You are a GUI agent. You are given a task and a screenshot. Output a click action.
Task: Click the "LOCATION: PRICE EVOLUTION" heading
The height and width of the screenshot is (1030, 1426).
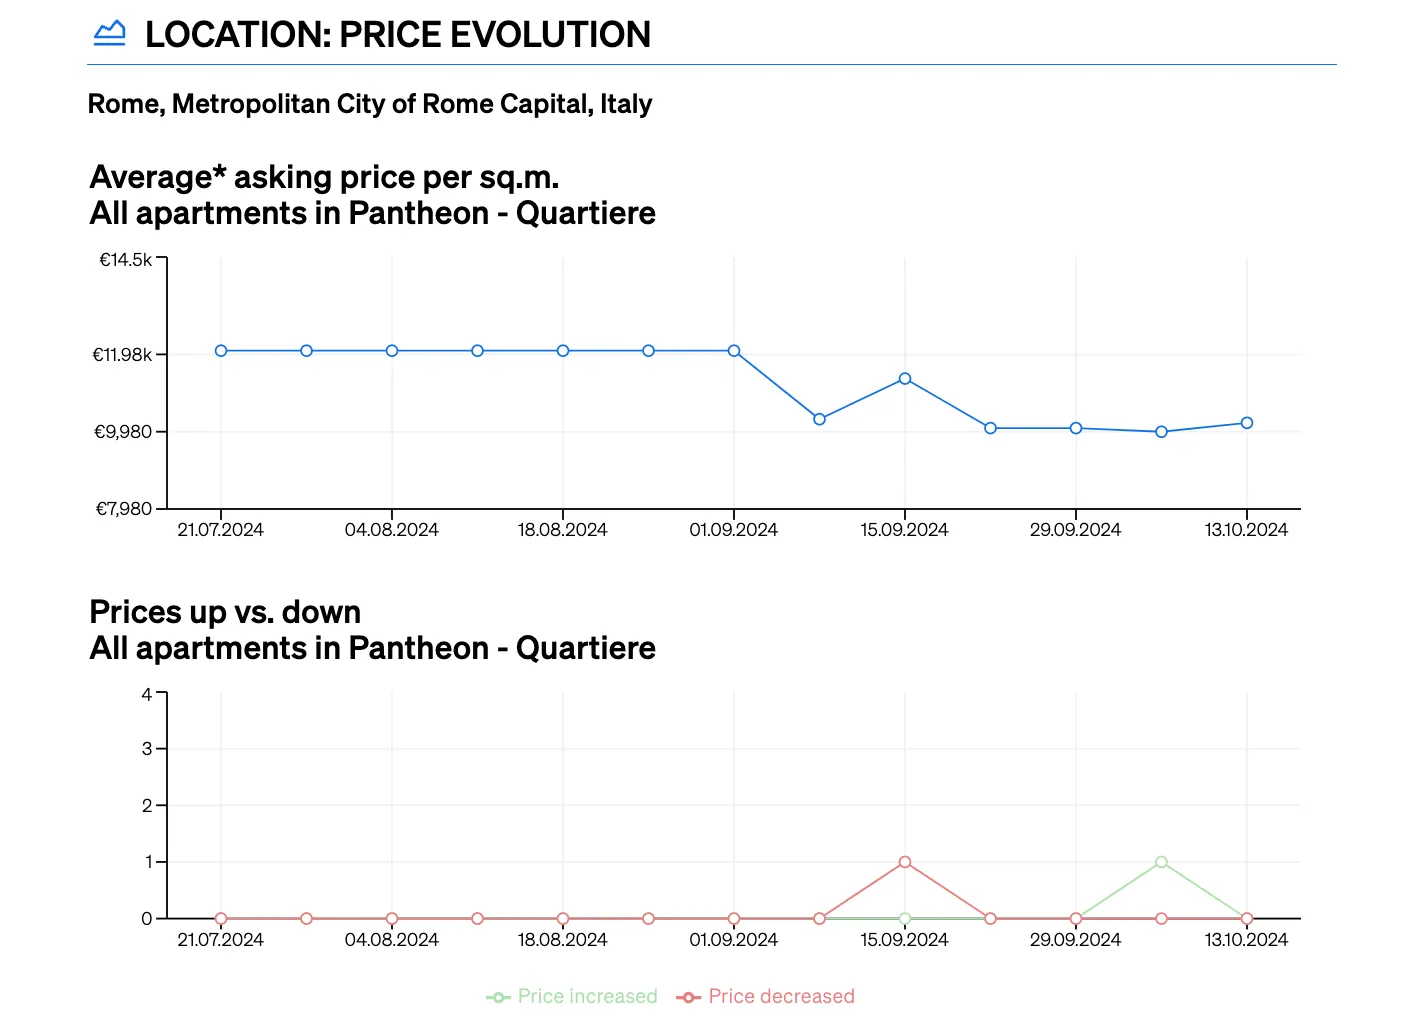tap(398, 34)
